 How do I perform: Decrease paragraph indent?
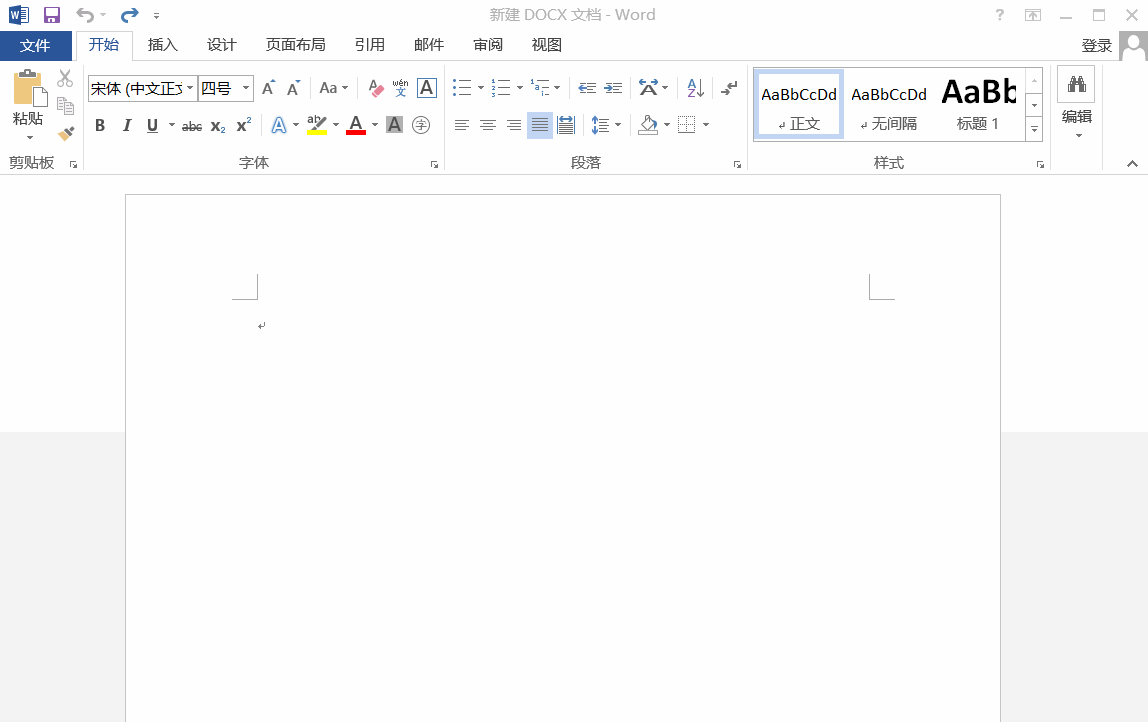tap(587, 88)
